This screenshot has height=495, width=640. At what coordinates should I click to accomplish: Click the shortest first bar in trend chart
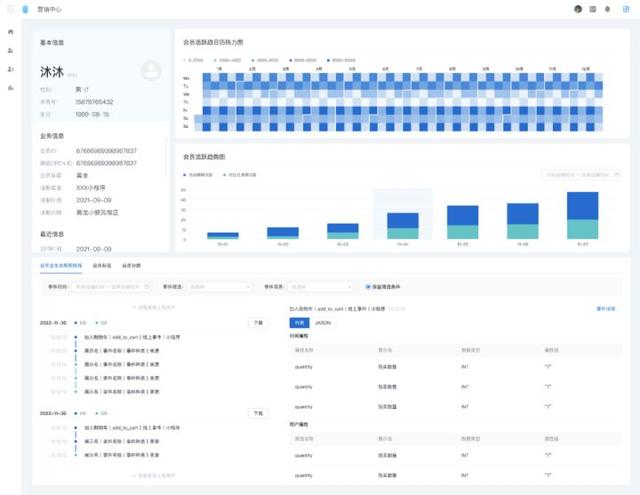coord(222,235)
